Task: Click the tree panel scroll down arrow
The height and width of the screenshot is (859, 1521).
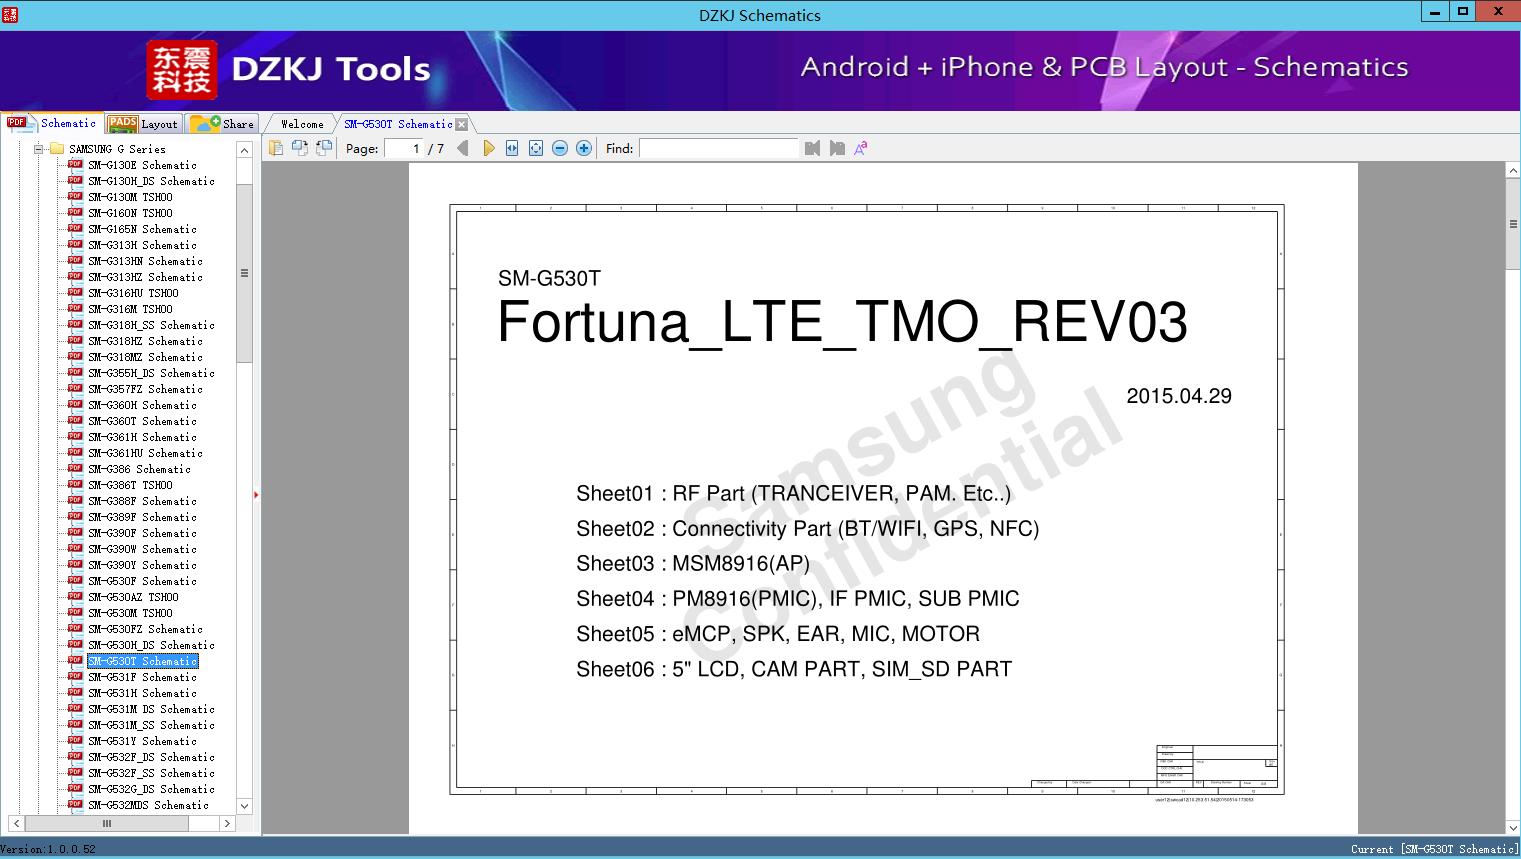Action: click(x=244, y=806)
